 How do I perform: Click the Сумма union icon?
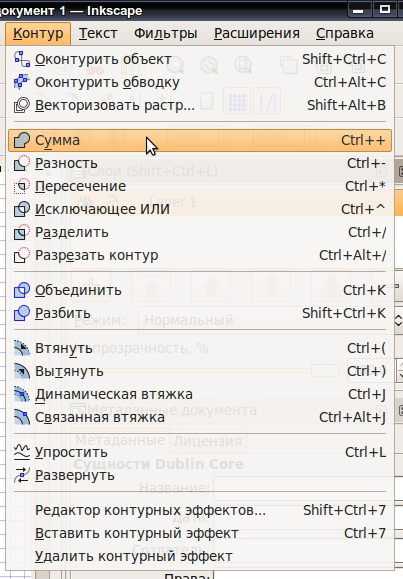click(x=21, y=140)
